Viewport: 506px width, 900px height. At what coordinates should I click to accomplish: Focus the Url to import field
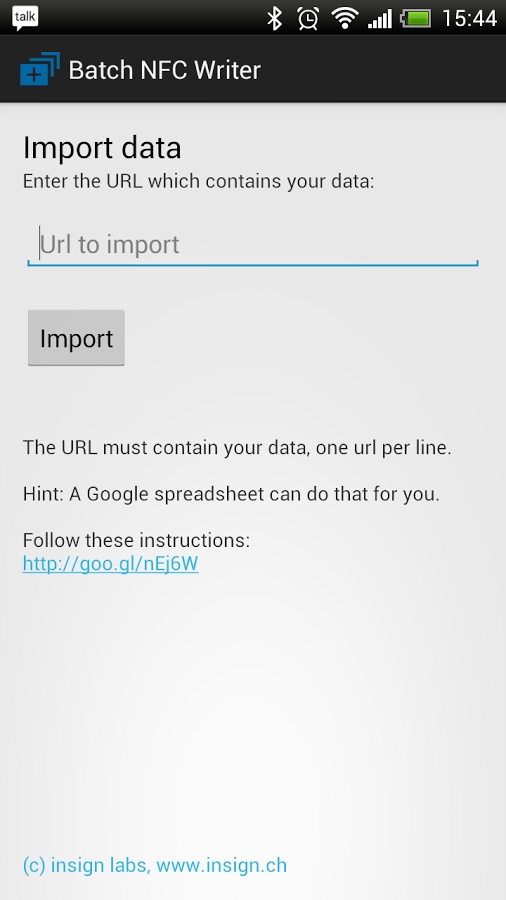pos(253,245)
